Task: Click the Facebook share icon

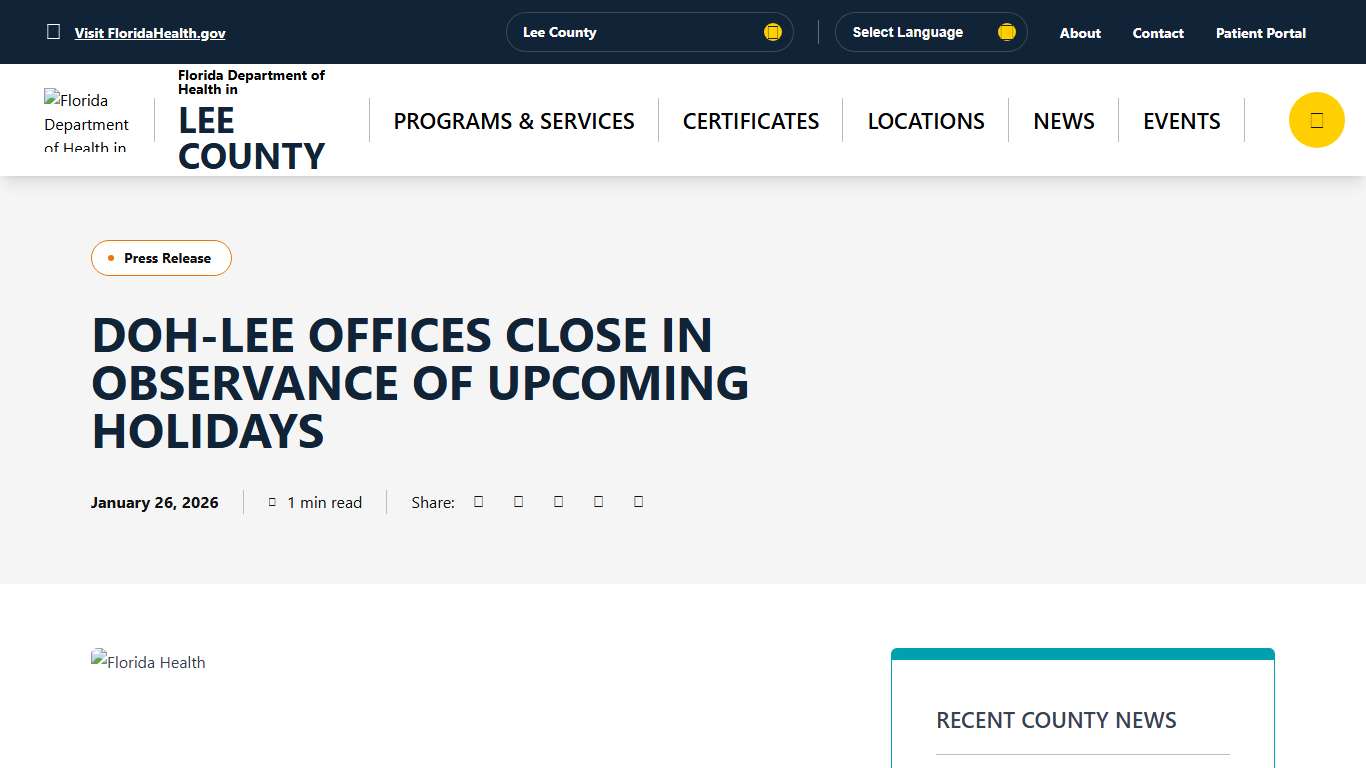Action: (x=478, y=501)
